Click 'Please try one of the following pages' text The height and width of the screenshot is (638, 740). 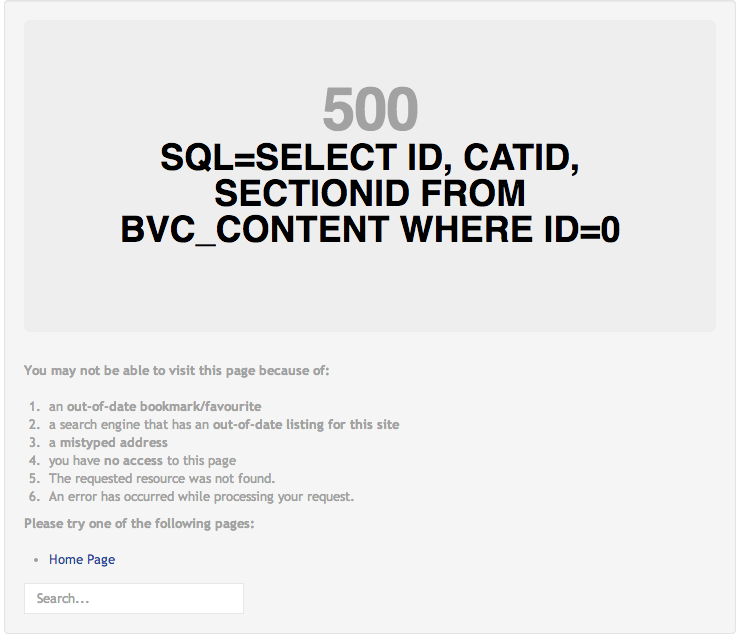139,523
